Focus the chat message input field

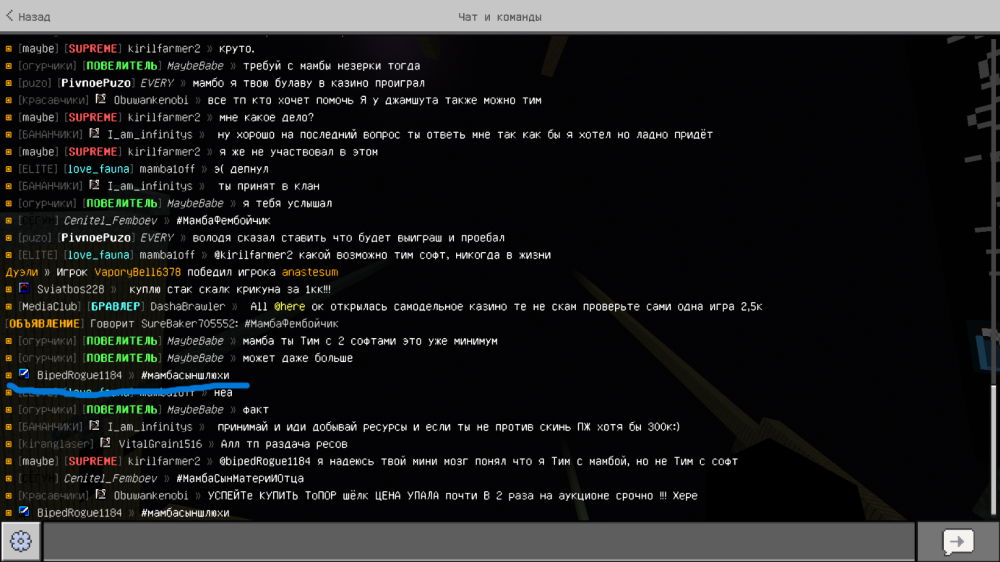tap(479, 542)
